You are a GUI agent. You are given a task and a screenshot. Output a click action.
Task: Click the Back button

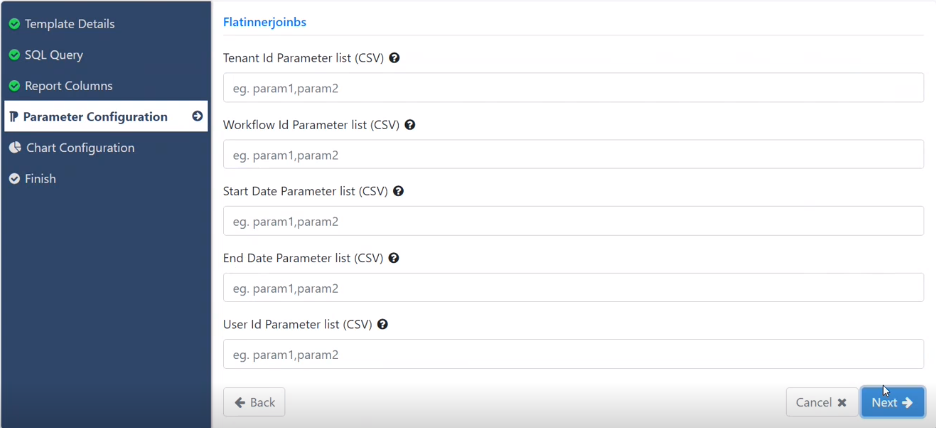click(254, 402)
